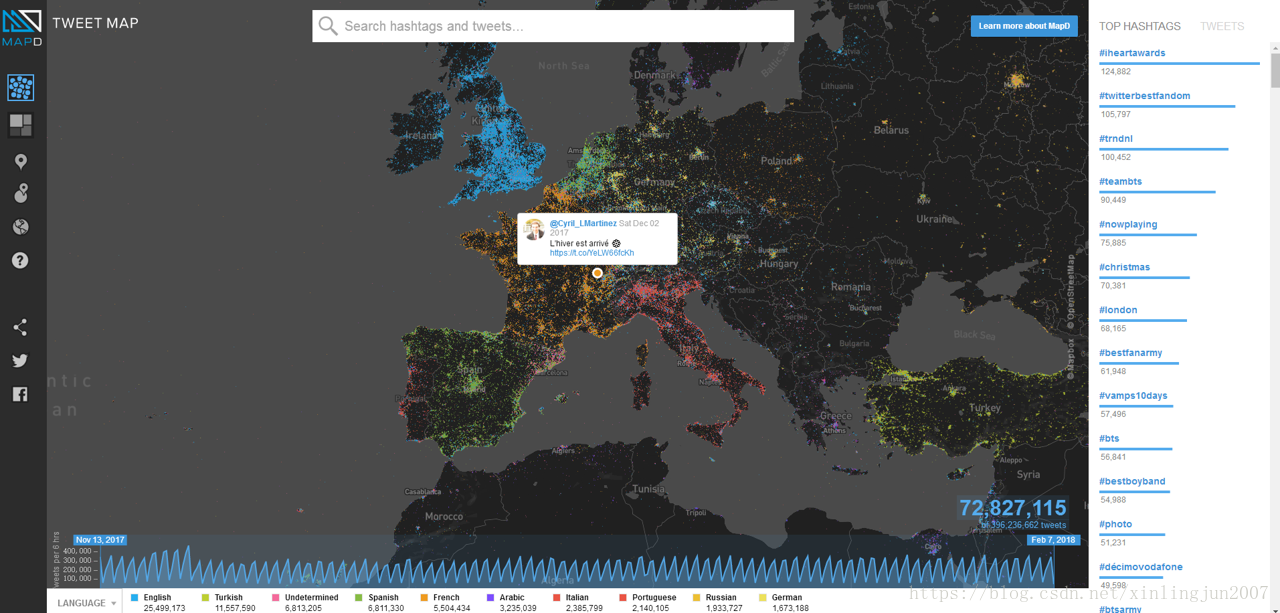Image resolution: width=1280 pixels, height=613 pixels.
Task: Select Portuguese in the language legend
Action: pyautogui.click(x=654, y=598)
